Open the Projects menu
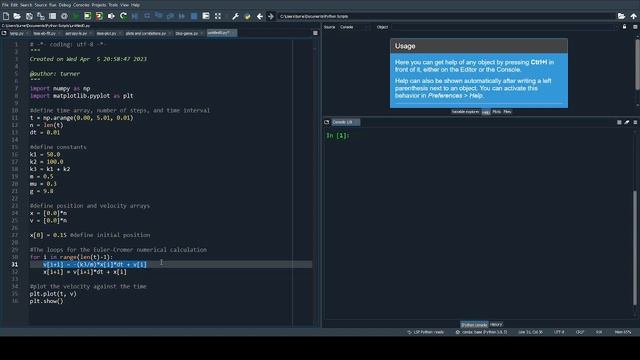This screenshot has height=360, width=640. 99,5
